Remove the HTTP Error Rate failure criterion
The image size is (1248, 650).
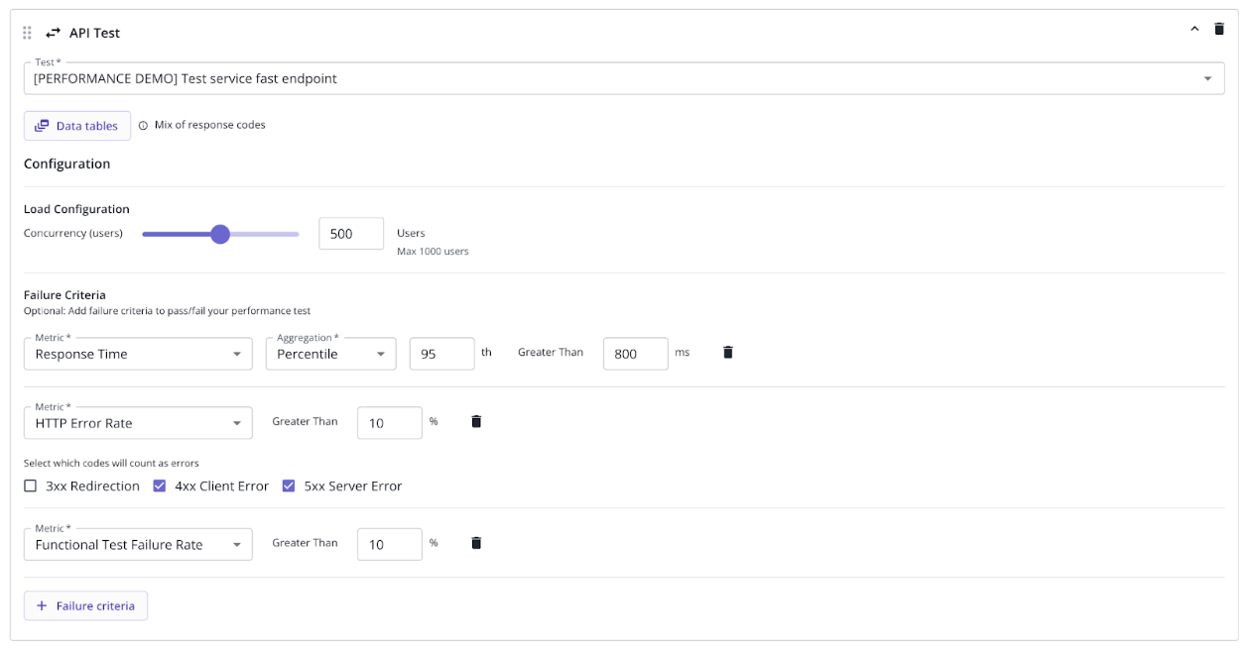(x=475, y=421)
